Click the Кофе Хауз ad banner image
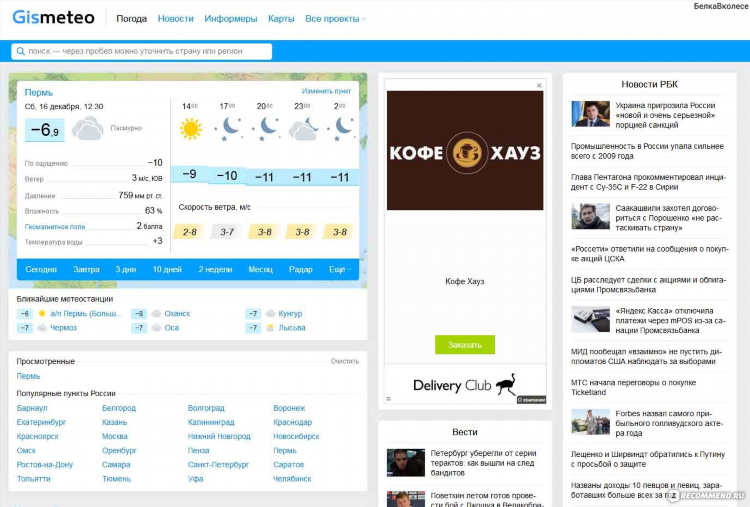750x507 pixels. [465, 150]
